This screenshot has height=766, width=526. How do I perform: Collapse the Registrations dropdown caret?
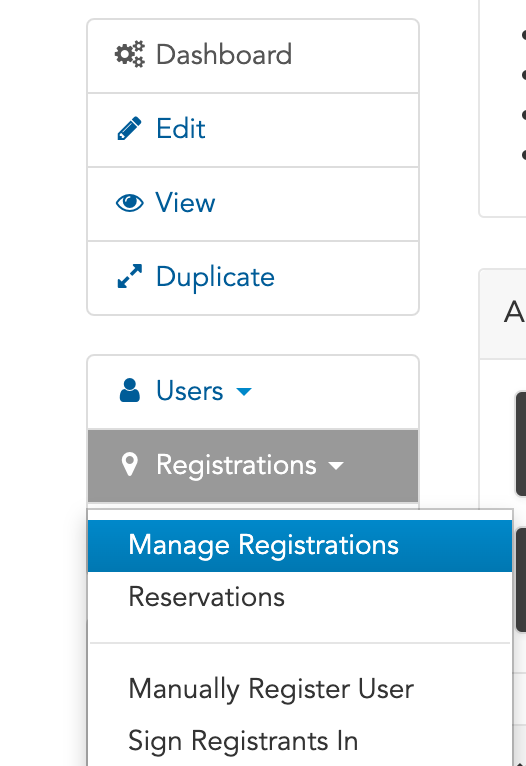[336, 466]
